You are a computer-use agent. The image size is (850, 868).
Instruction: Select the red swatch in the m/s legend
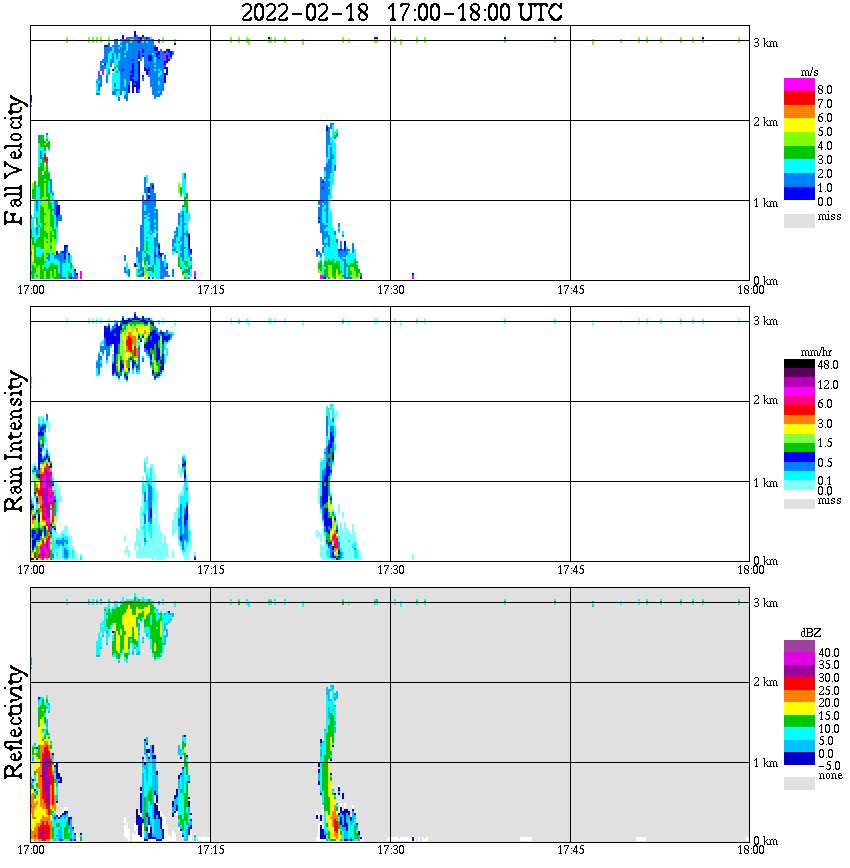pos(799,99)
